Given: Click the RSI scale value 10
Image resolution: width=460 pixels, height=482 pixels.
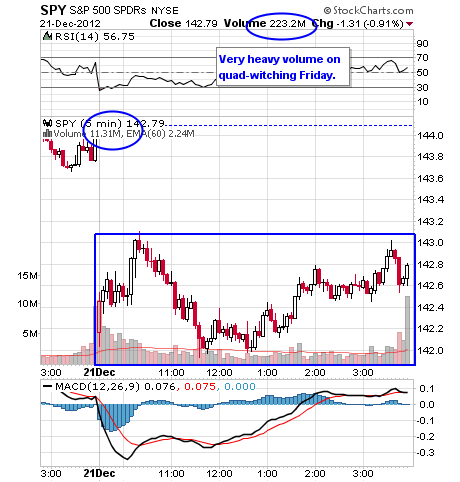Looking at the screenshot, I should pyautogui.click(x=423, y=102).
